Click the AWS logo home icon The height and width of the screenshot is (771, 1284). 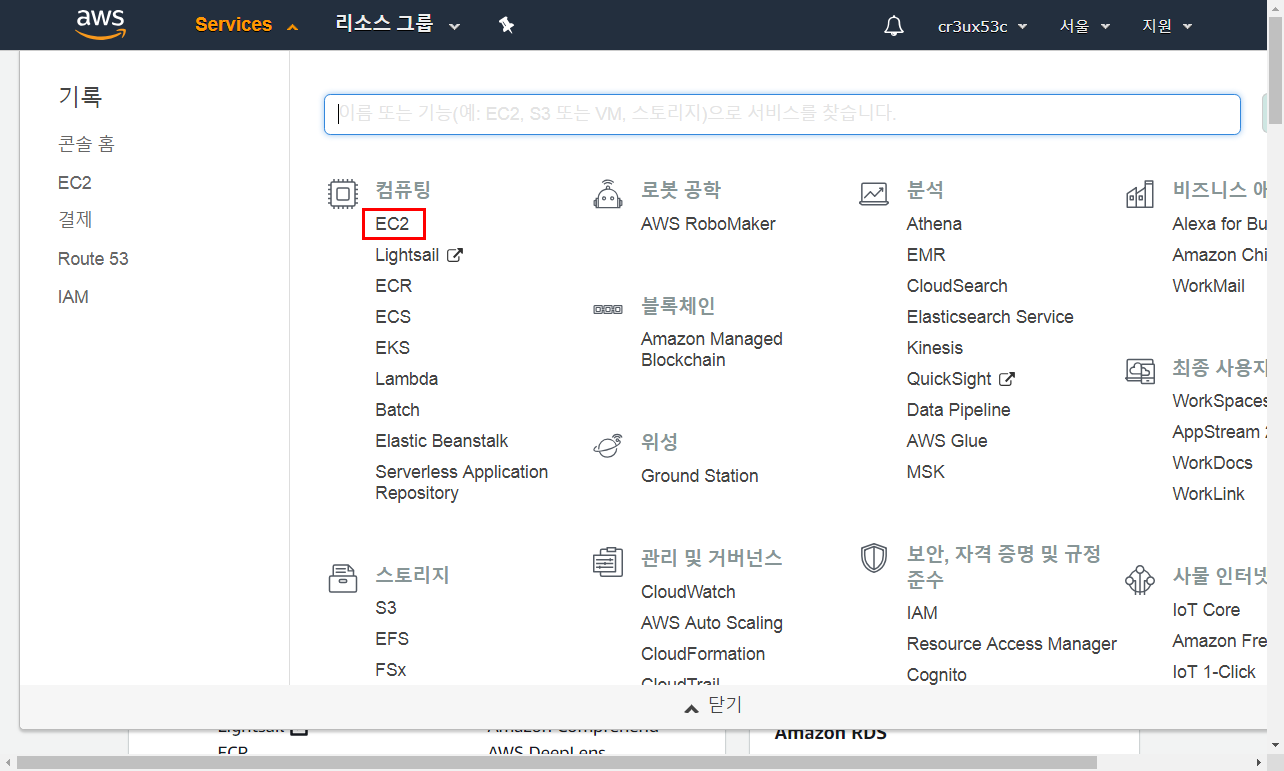tap(100, 24)
